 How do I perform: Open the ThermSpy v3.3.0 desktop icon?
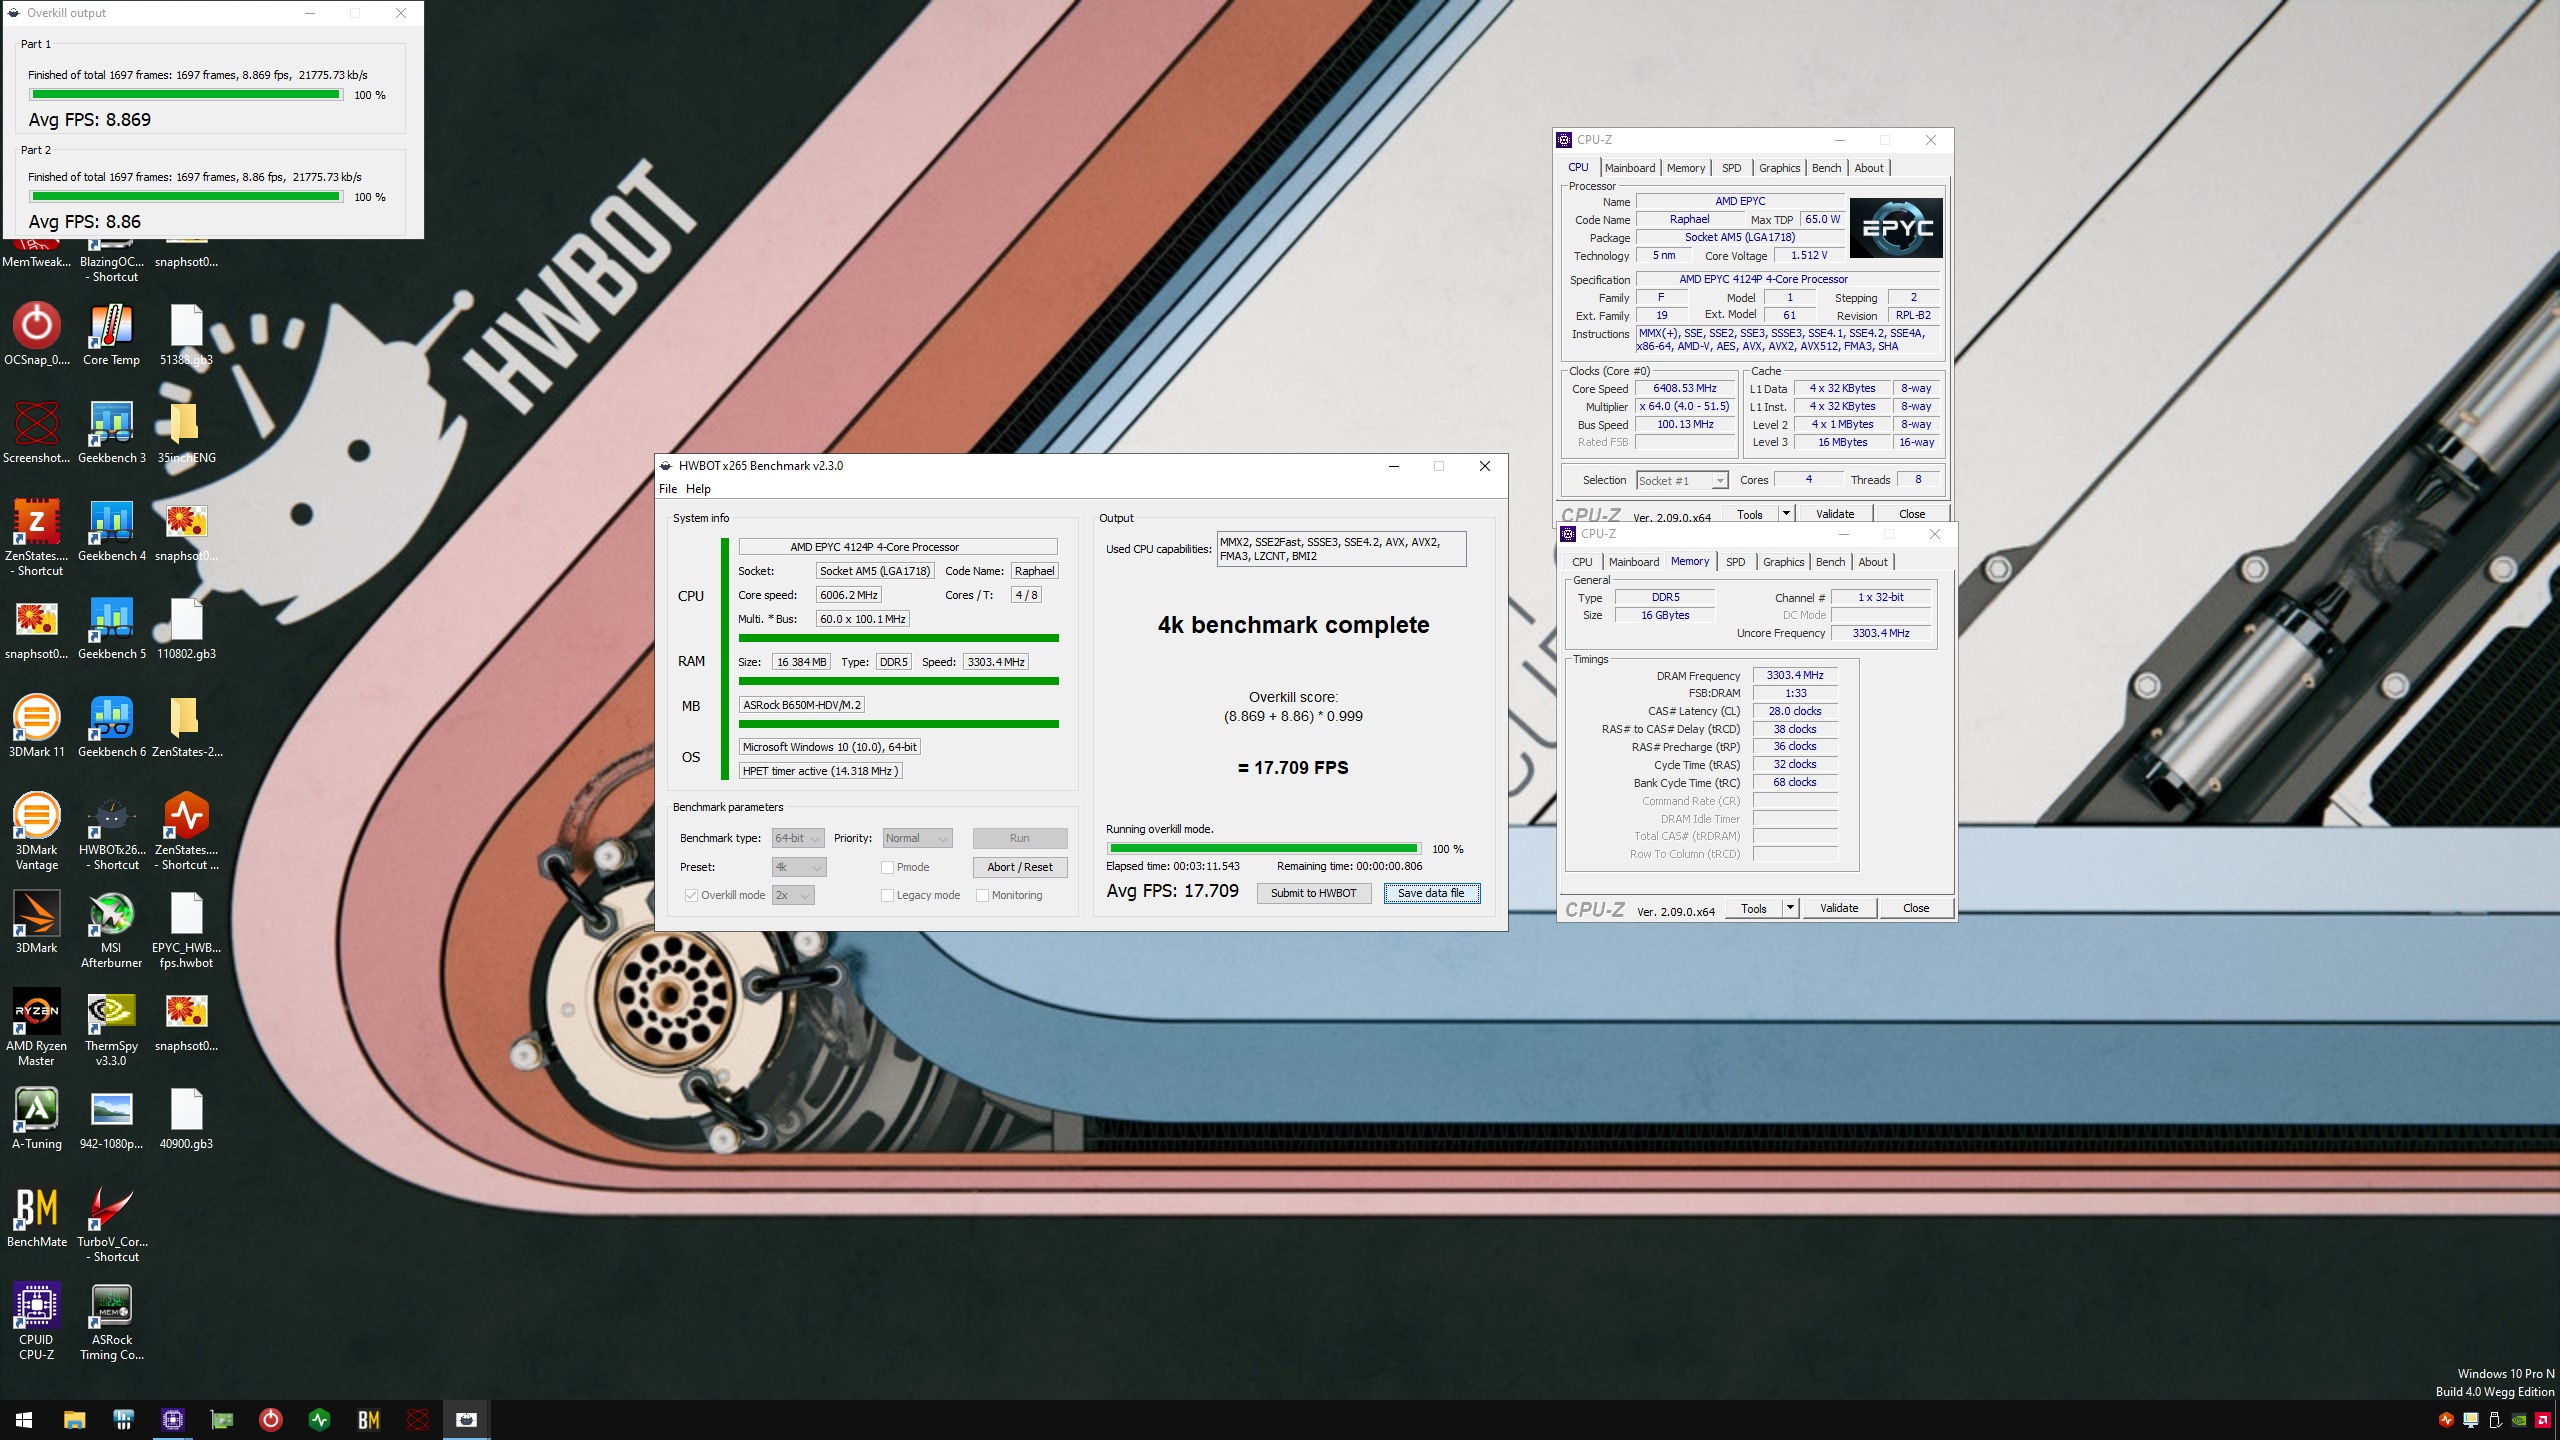coord(111,1028)
